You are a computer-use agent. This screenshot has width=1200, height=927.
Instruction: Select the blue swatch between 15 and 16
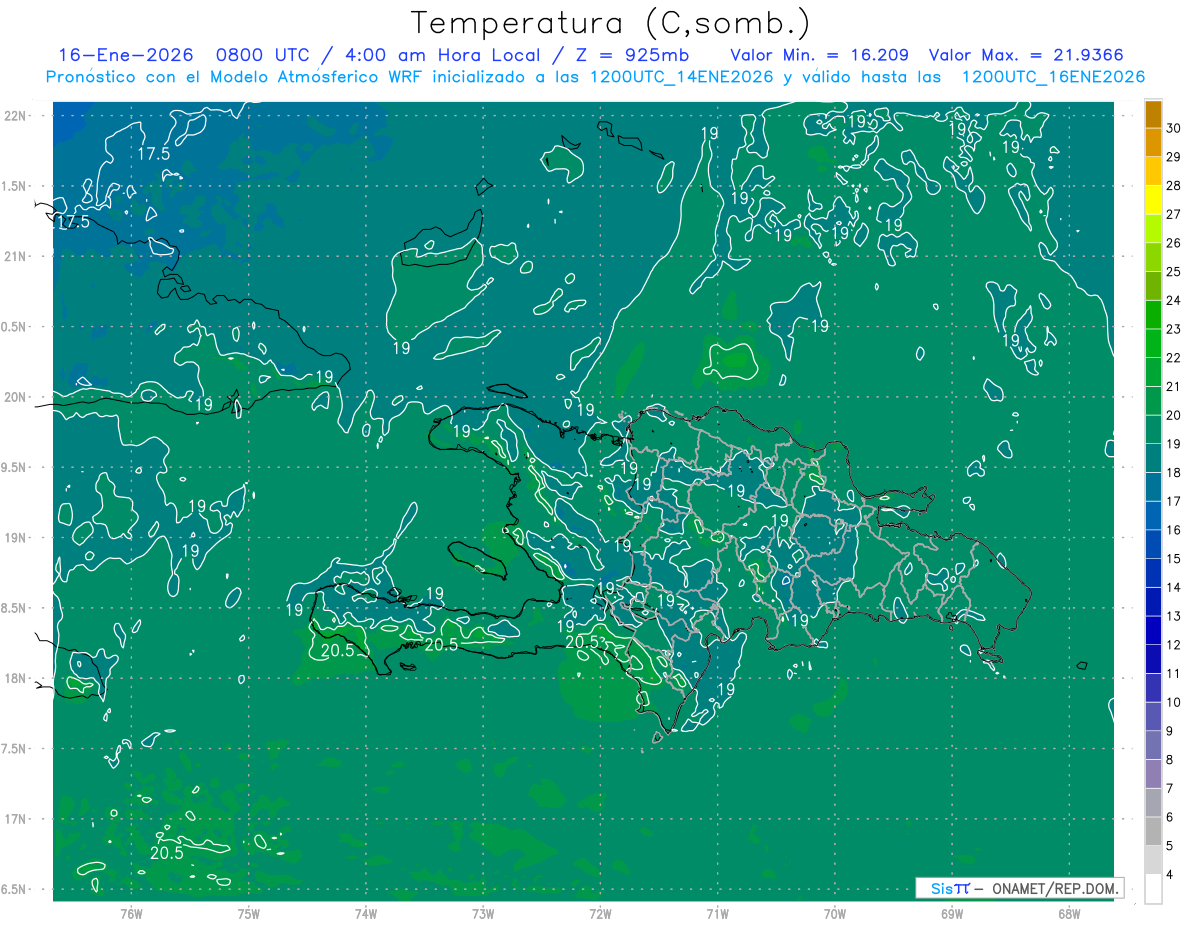coord(1153,544)
